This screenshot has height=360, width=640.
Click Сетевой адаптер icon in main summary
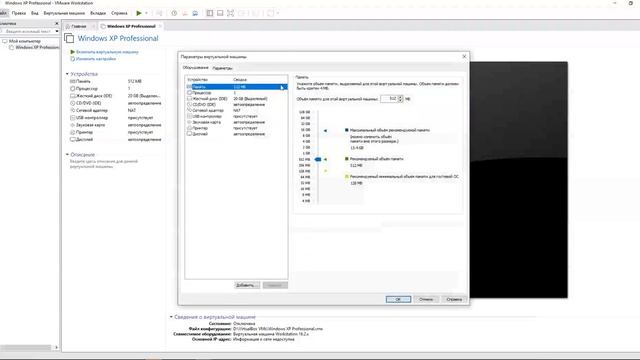pos(72,110)
